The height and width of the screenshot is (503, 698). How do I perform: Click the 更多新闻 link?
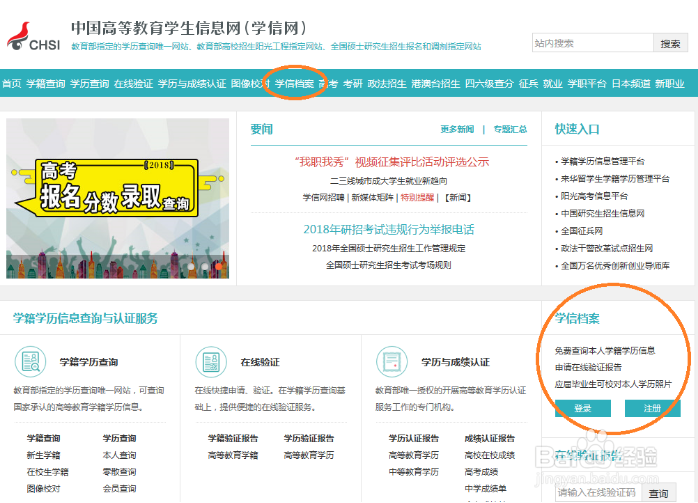tap(457, 129)
